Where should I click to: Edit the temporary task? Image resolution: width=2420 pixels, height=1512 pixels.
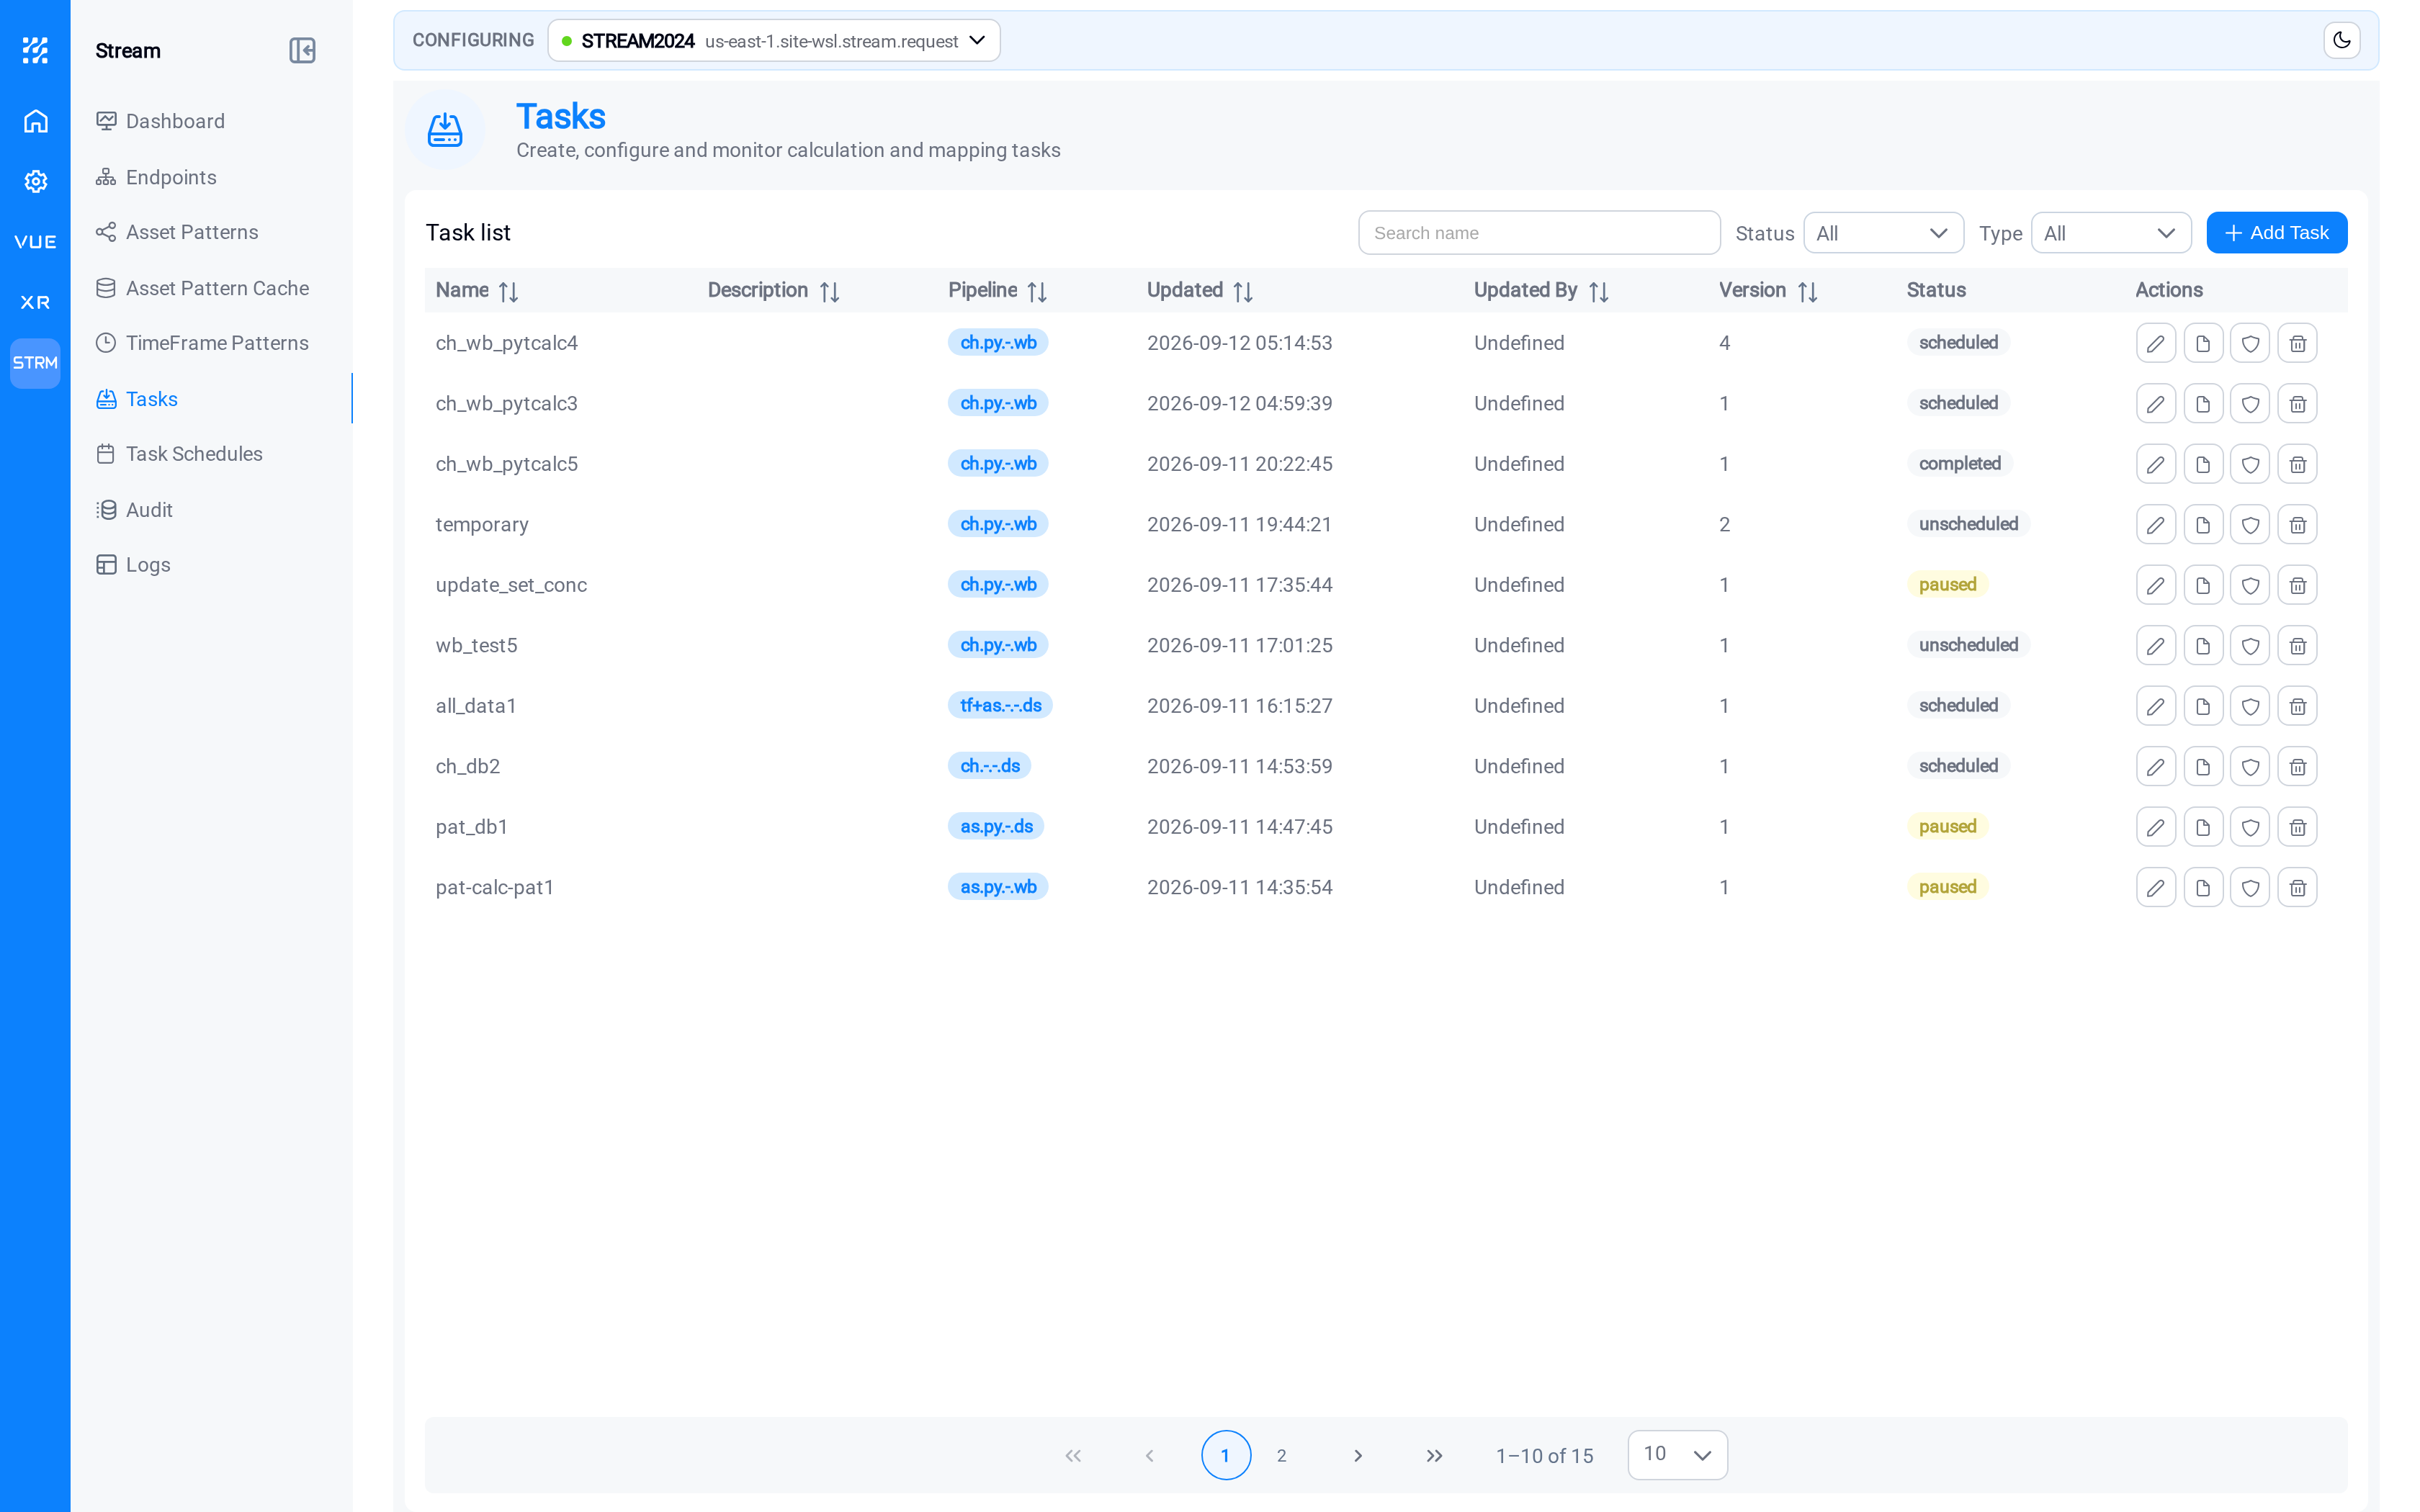pos(2155,525)
